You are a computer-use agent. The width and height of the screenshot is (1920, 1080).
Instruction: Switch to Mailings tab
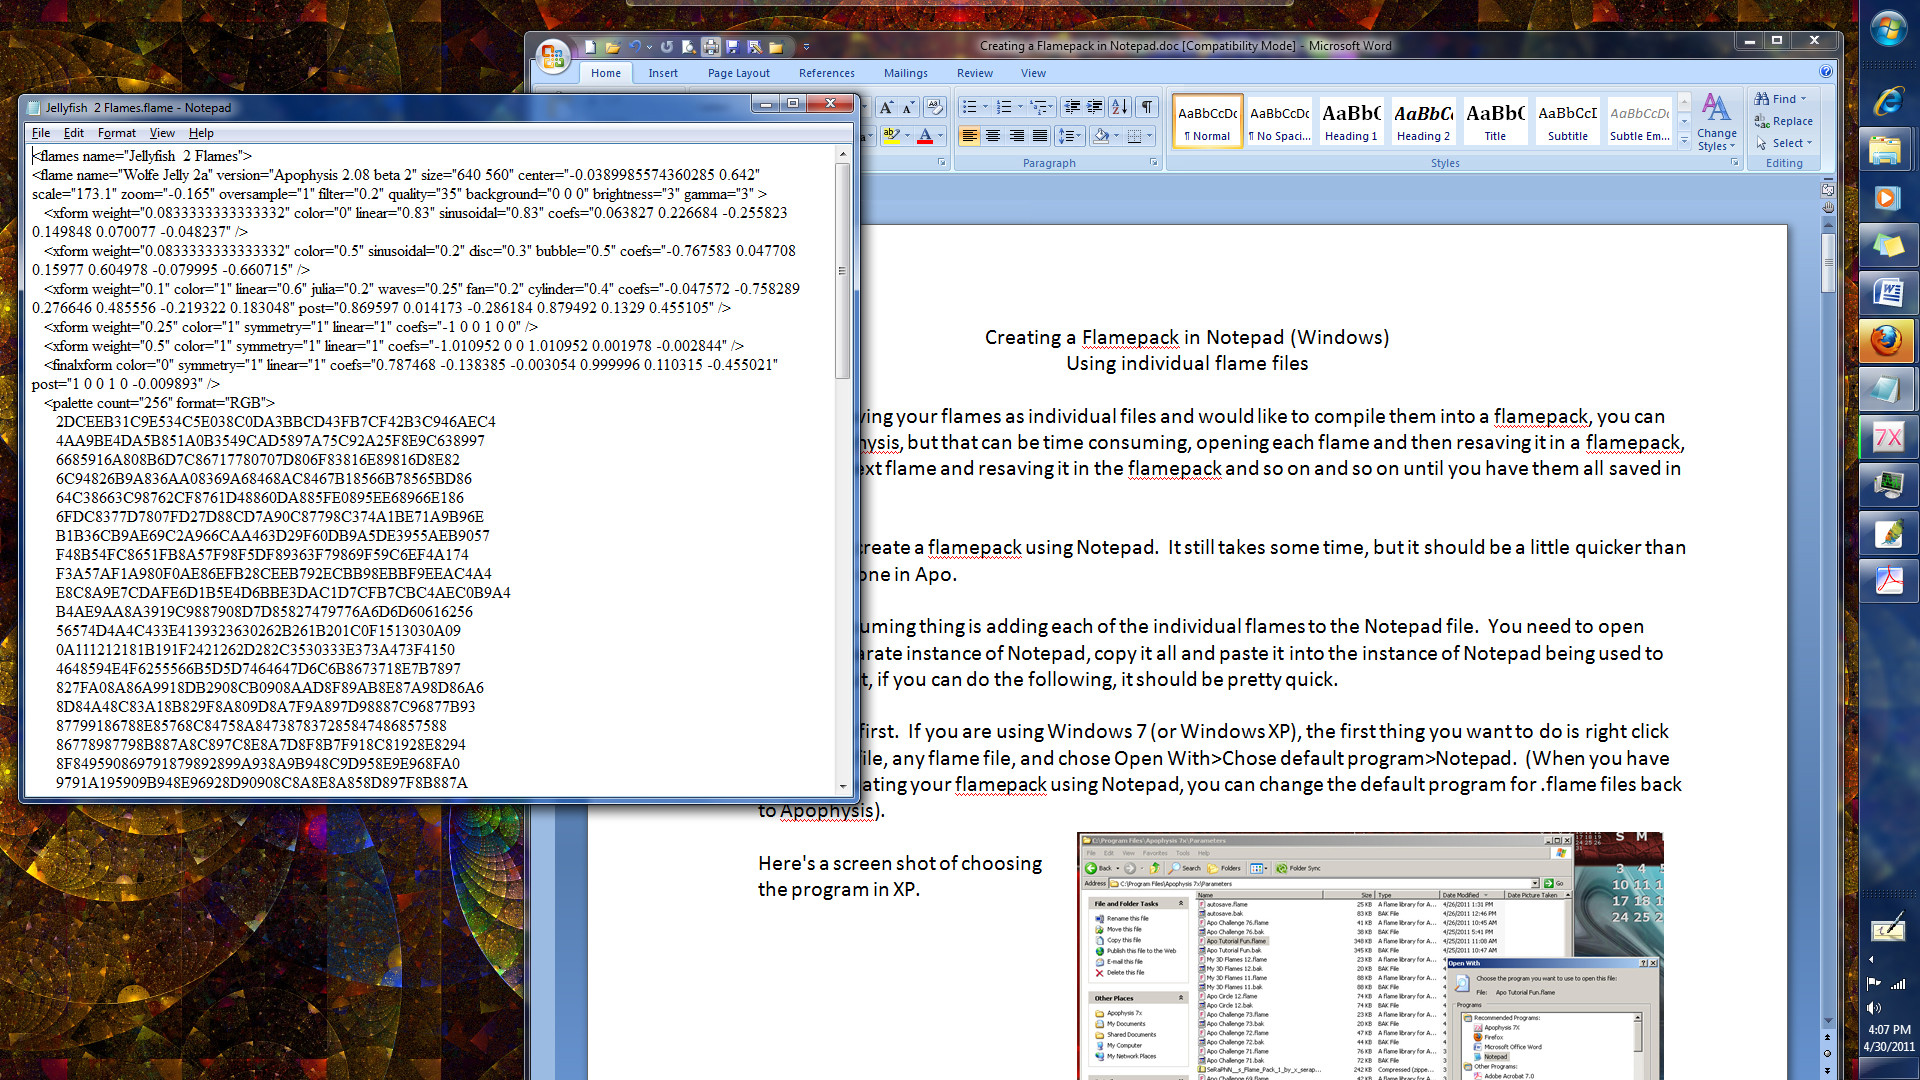pyautogui.click(x=905, y=73)
